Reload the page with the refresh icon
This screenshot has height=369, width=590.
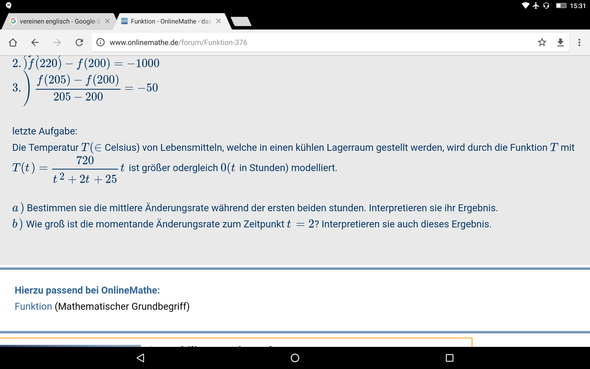pyautogui.click(x=79, y=43)
